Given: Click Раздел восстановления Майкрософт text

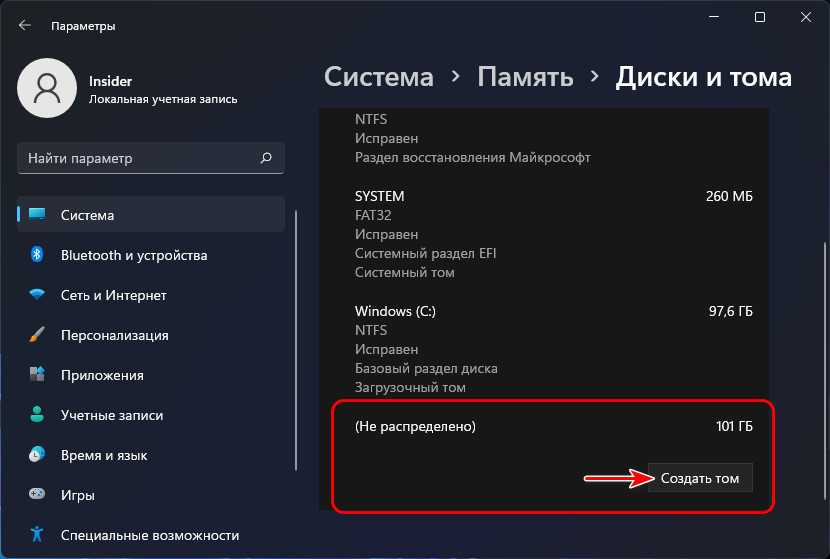Looking at the screenshot, I should 473,158.
